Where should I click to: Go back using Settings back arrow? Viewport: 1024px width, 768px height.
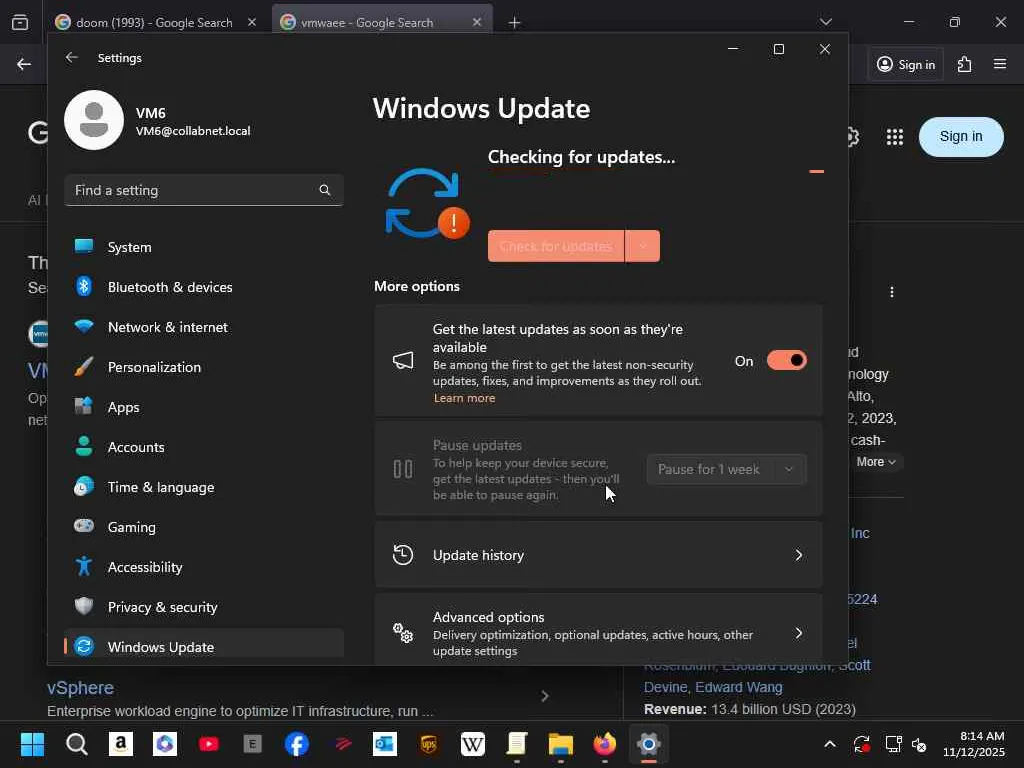tap(71, 57)
